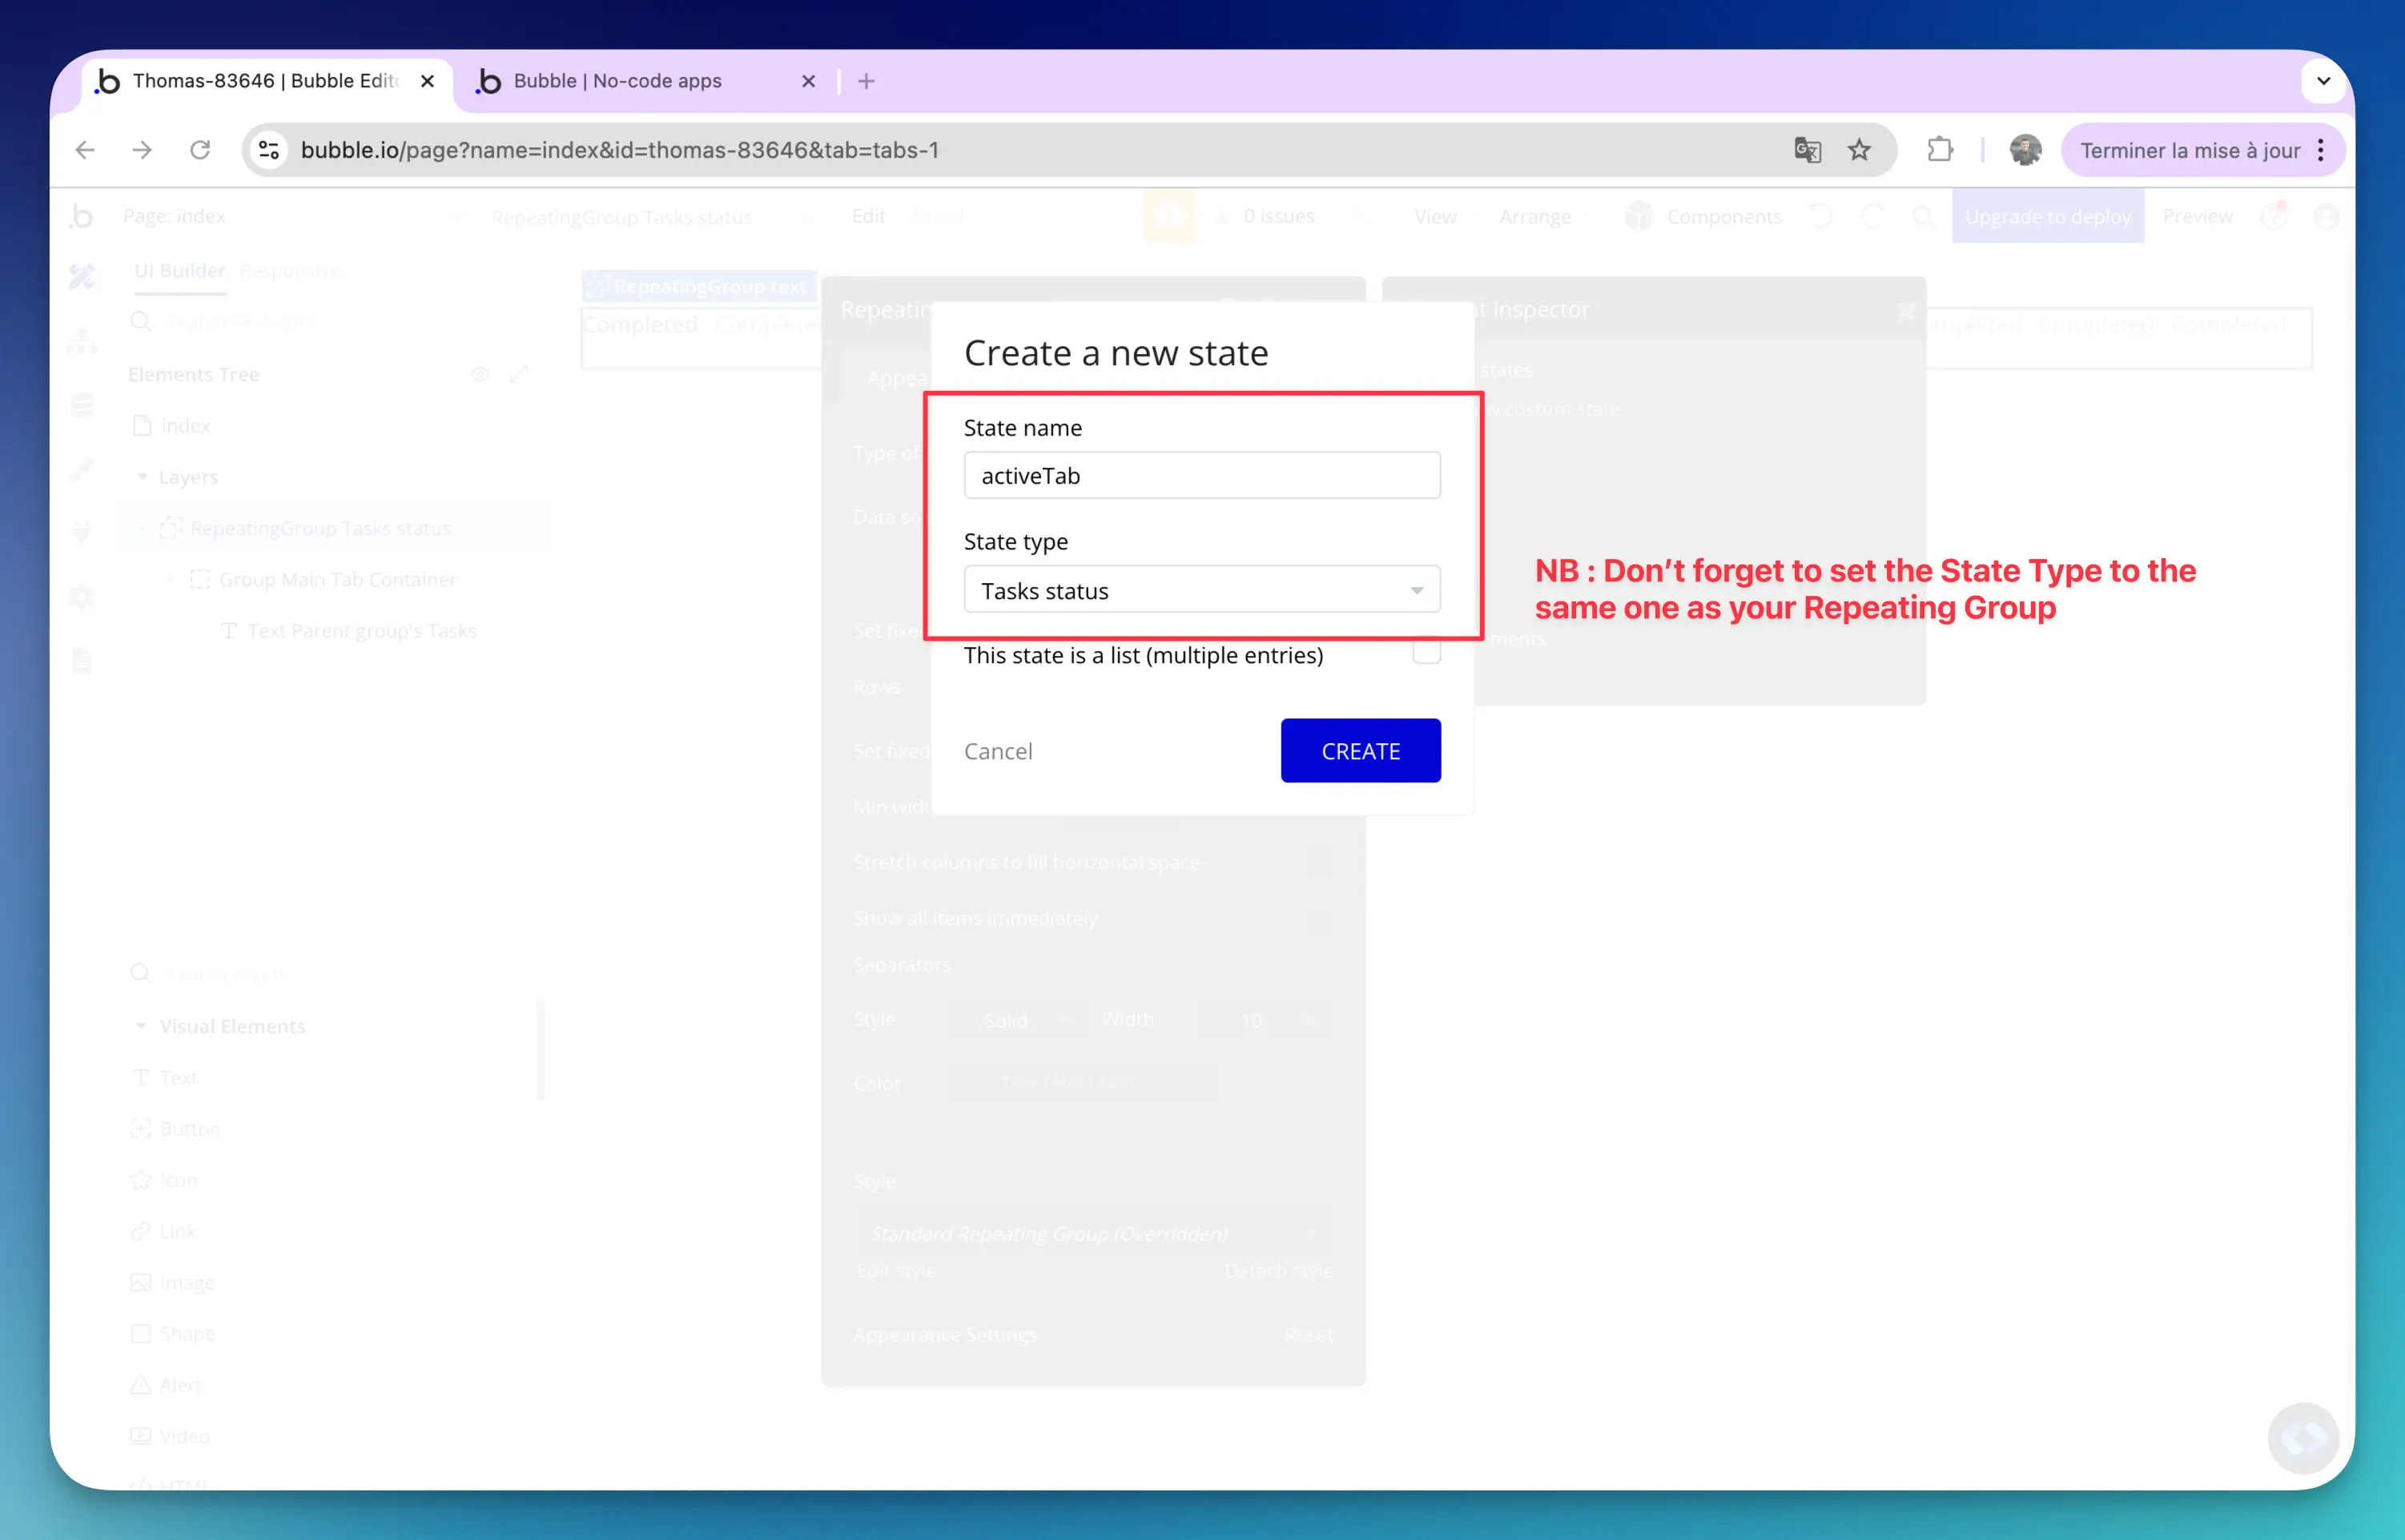This screenshot has width=2405, height=1540.
Task: Click 'Upgrade to deploy' button
Action: 2047,216
